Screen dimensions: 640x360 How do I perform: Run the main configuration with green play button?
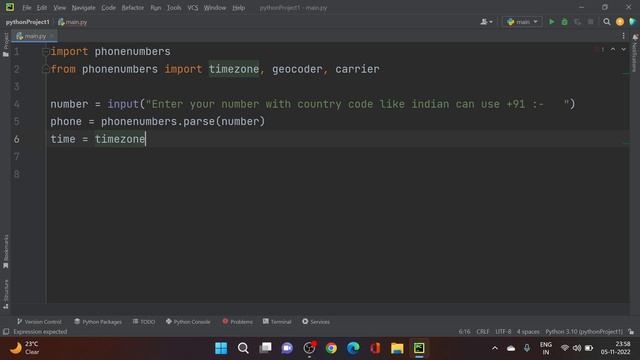[551, 22]
